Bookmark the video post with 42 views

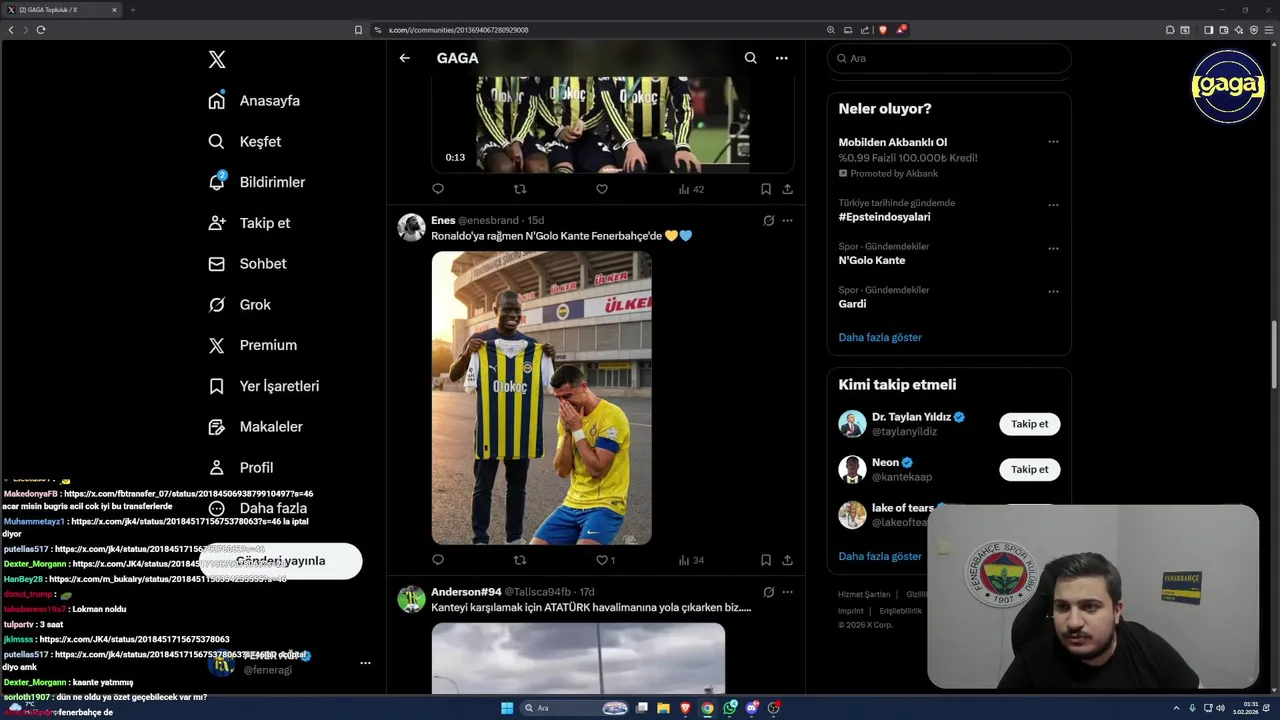(766, 189)
